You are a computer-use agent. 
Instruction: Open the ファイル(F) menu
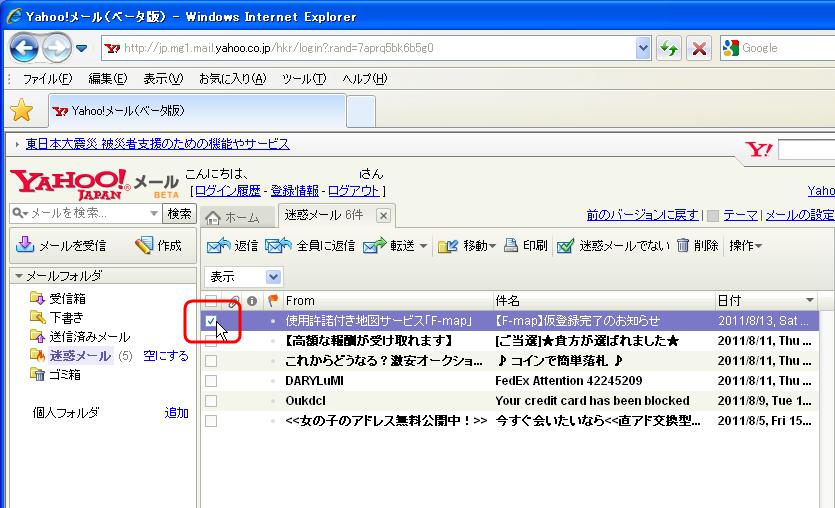click(x=47, y=79)
